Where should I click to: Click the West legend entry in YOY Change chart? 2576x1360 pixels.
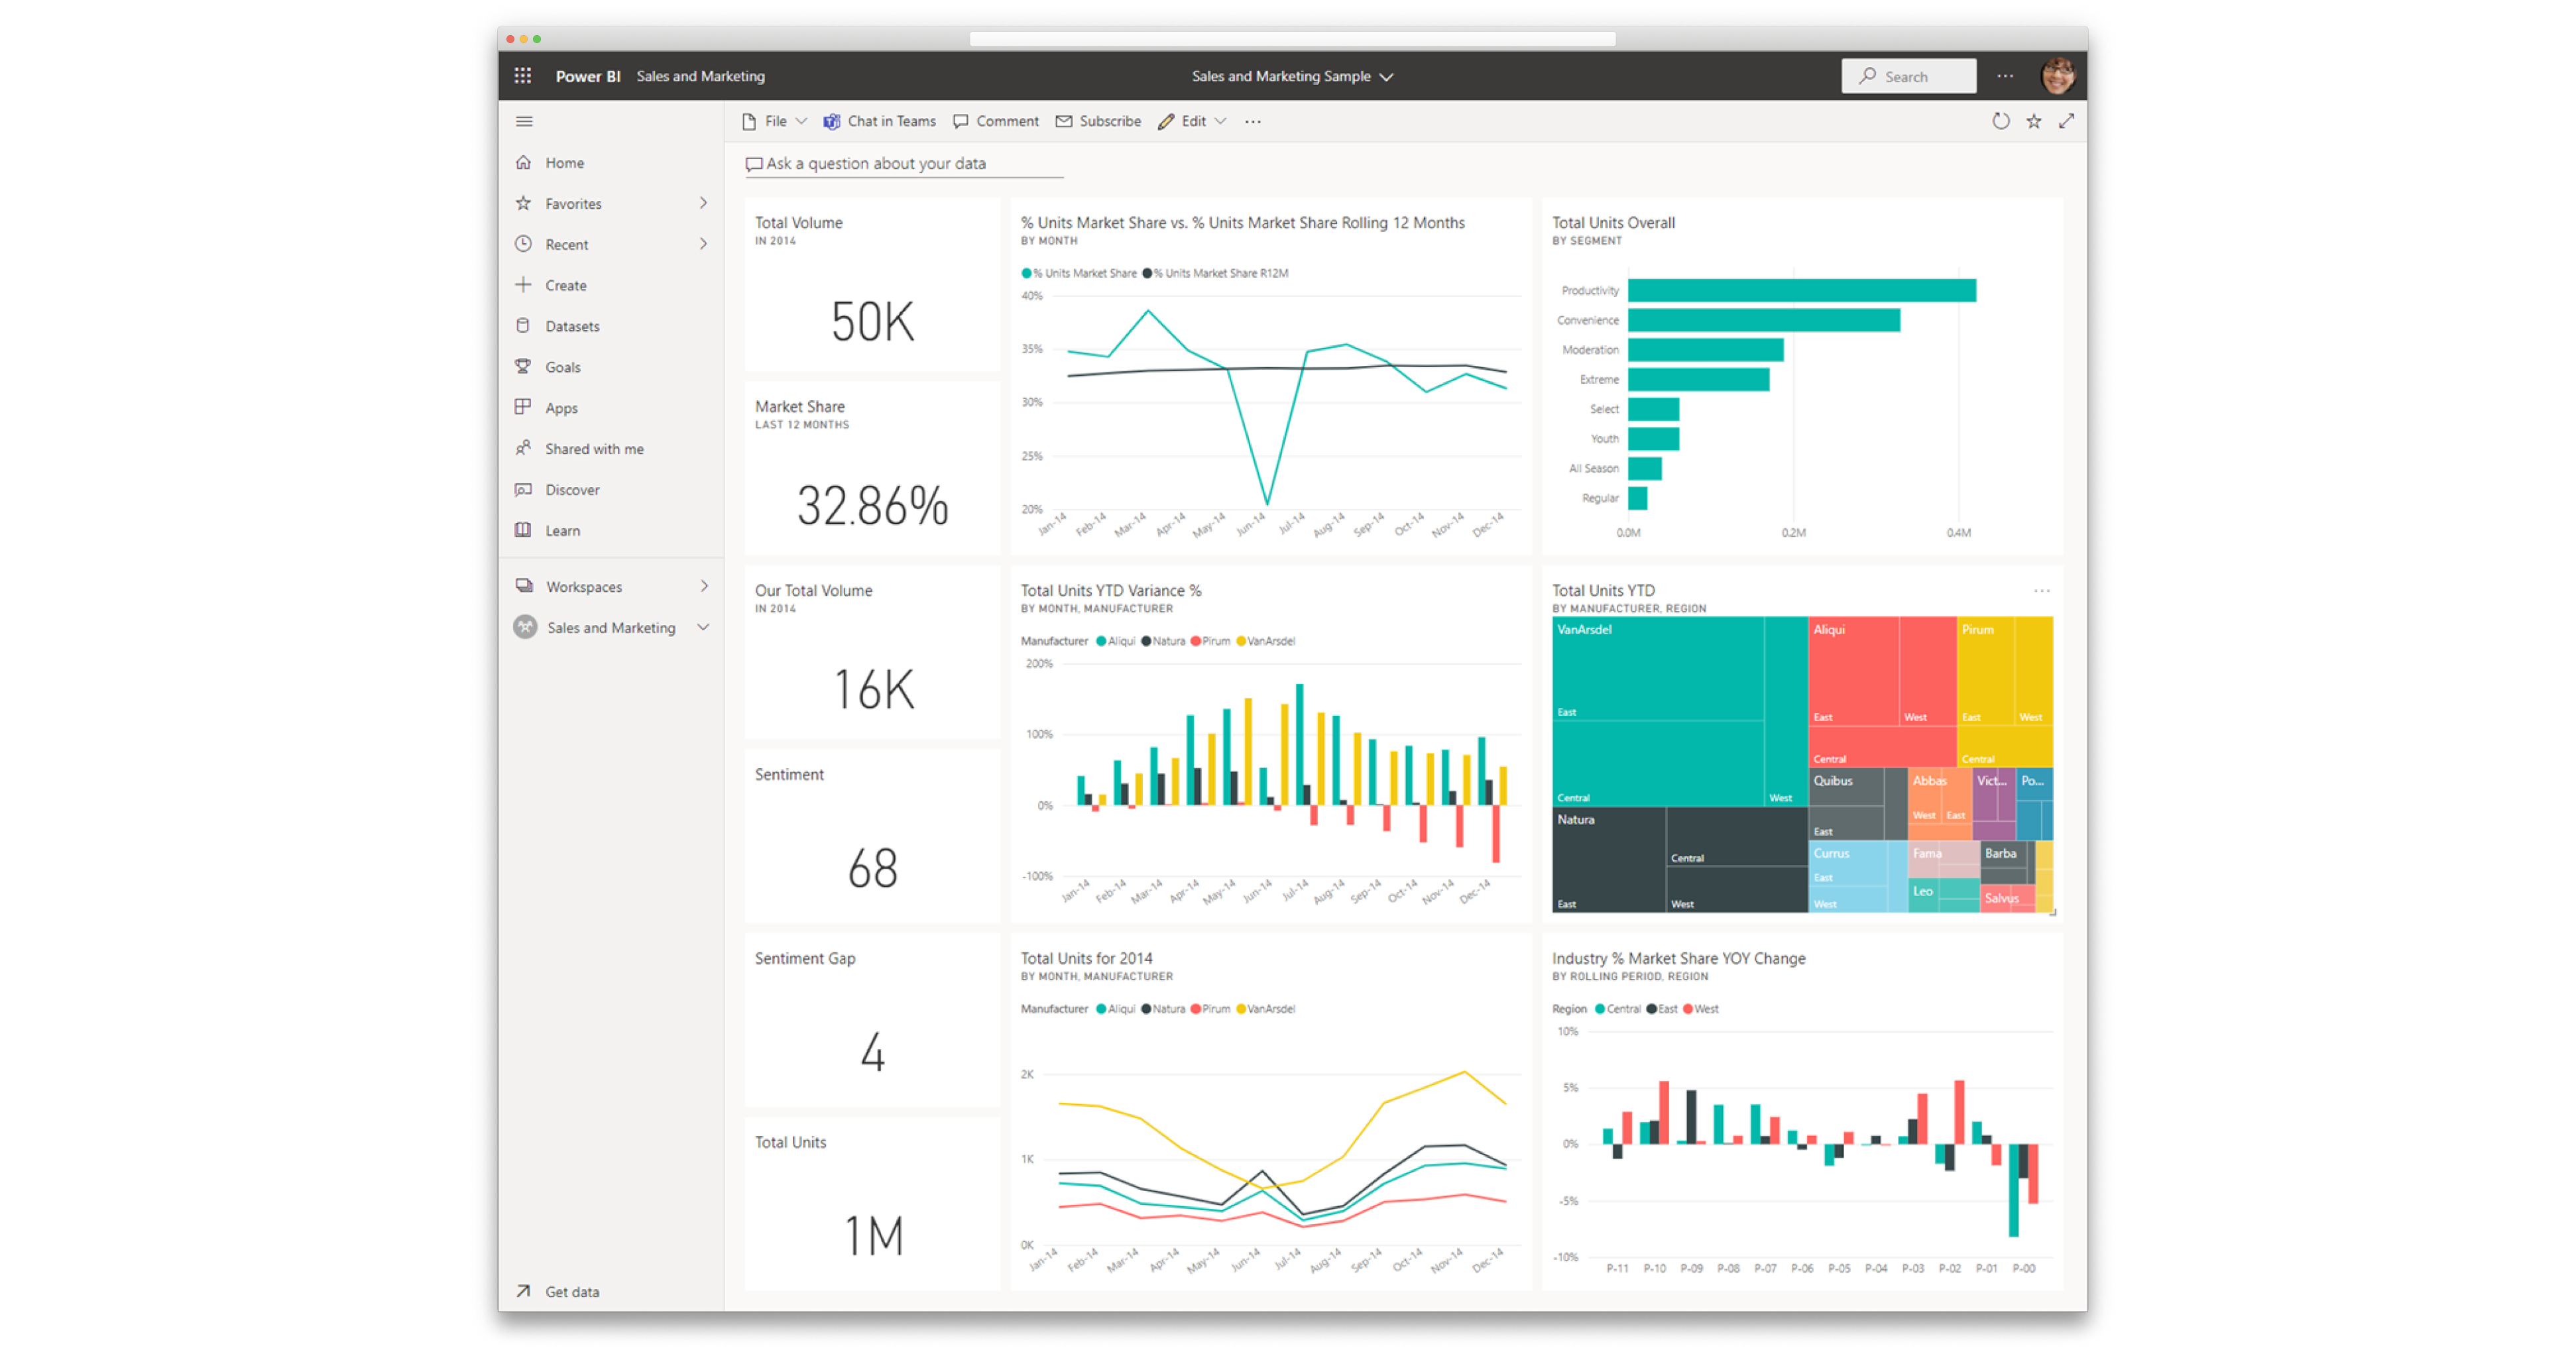(x=1701, y=1009)
